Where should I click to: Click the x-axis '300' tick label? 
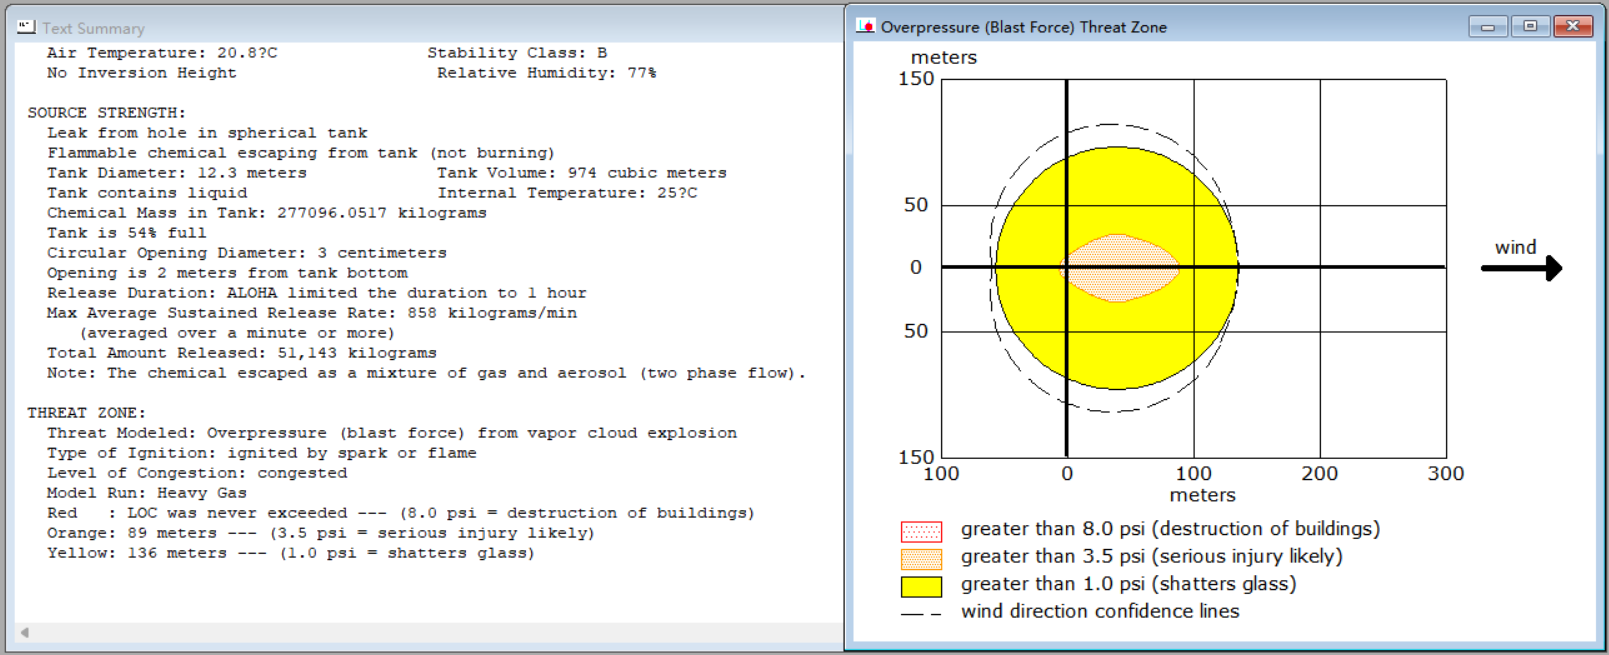pyautogui.click(x=1446, y=474)
